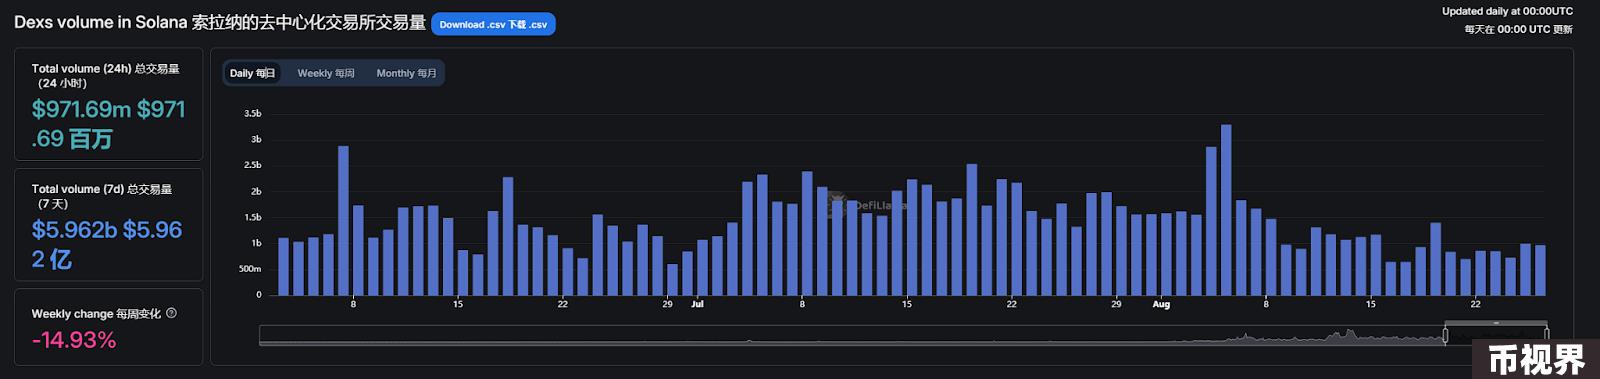Click the Dexs volume in Solana title

coord(220,22)
